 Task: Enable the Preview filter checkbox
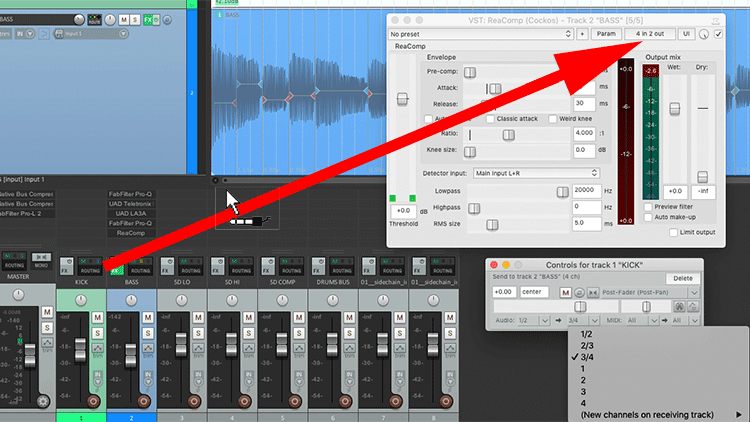(648, 207)
